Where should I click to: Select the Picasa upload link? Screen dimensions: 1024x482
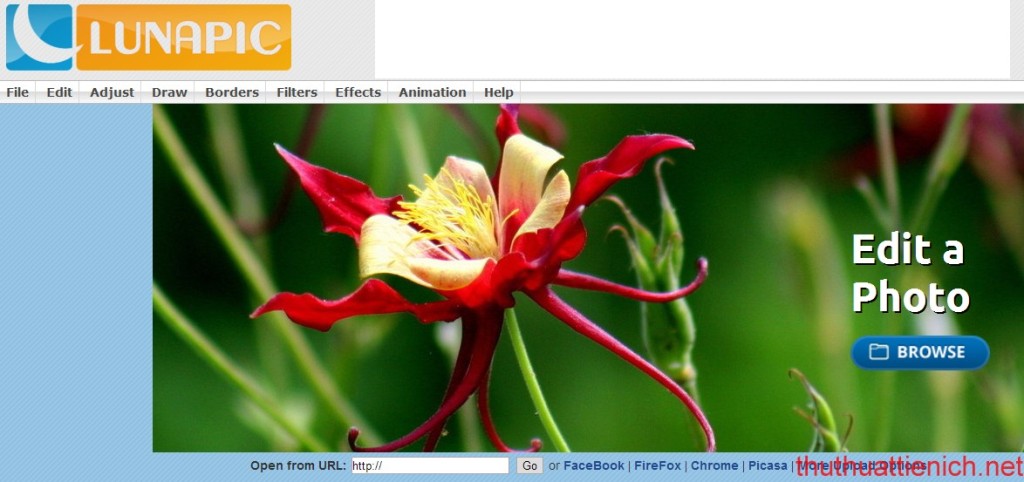(x=768, y=466)
